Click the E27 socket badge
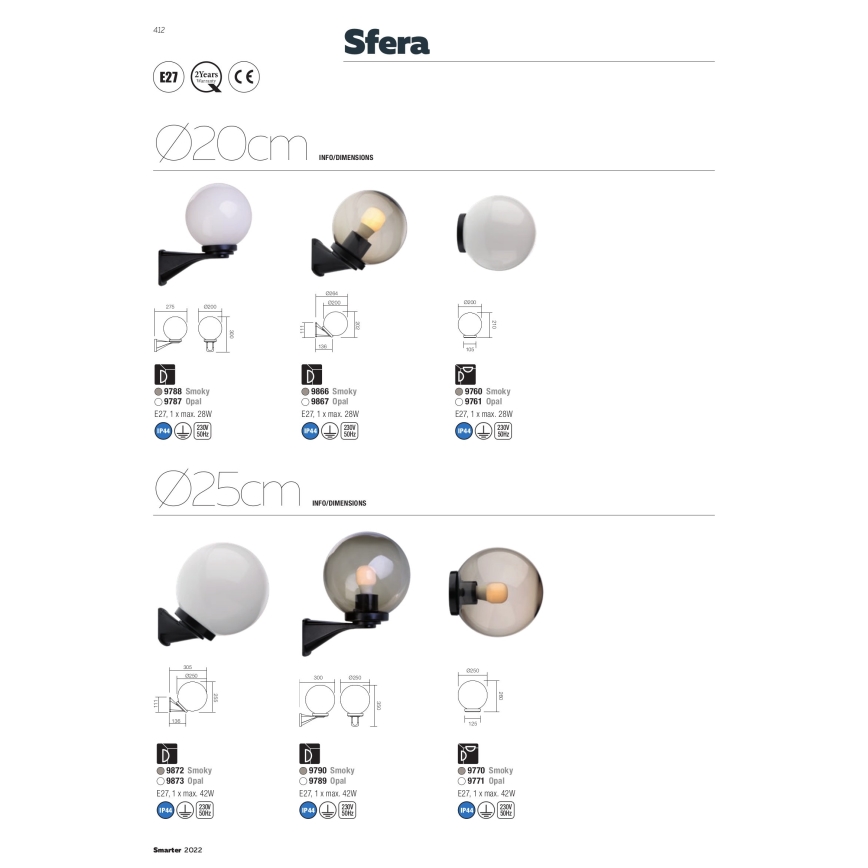Viewport: 868px width, 868px height. pyautogui.click(x=170, y=78)
